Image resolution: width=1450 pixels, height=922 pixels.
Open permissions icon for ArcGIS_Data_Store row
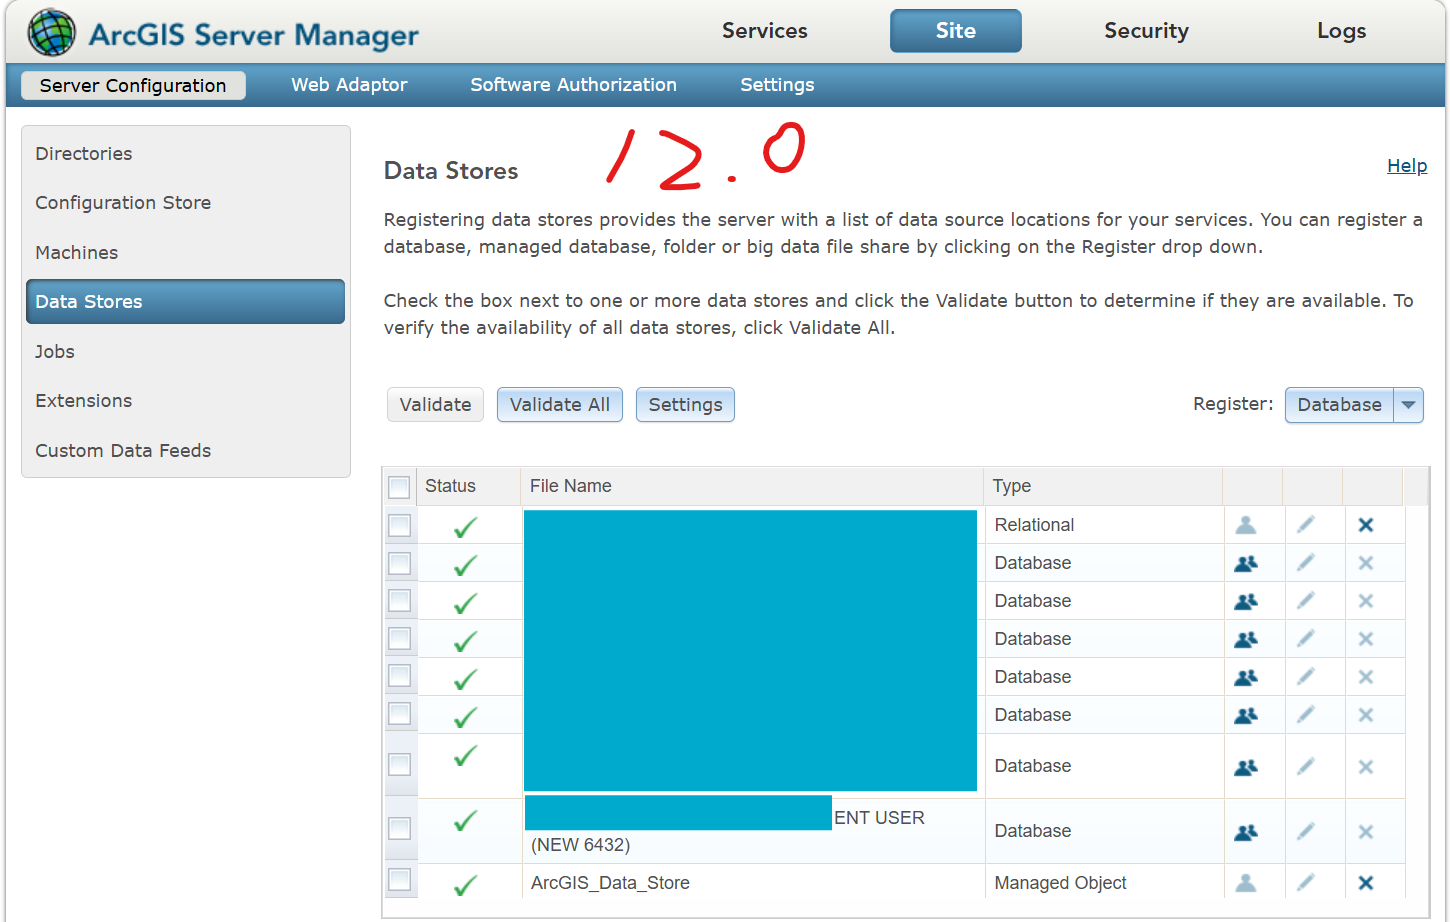point(1246,883)
